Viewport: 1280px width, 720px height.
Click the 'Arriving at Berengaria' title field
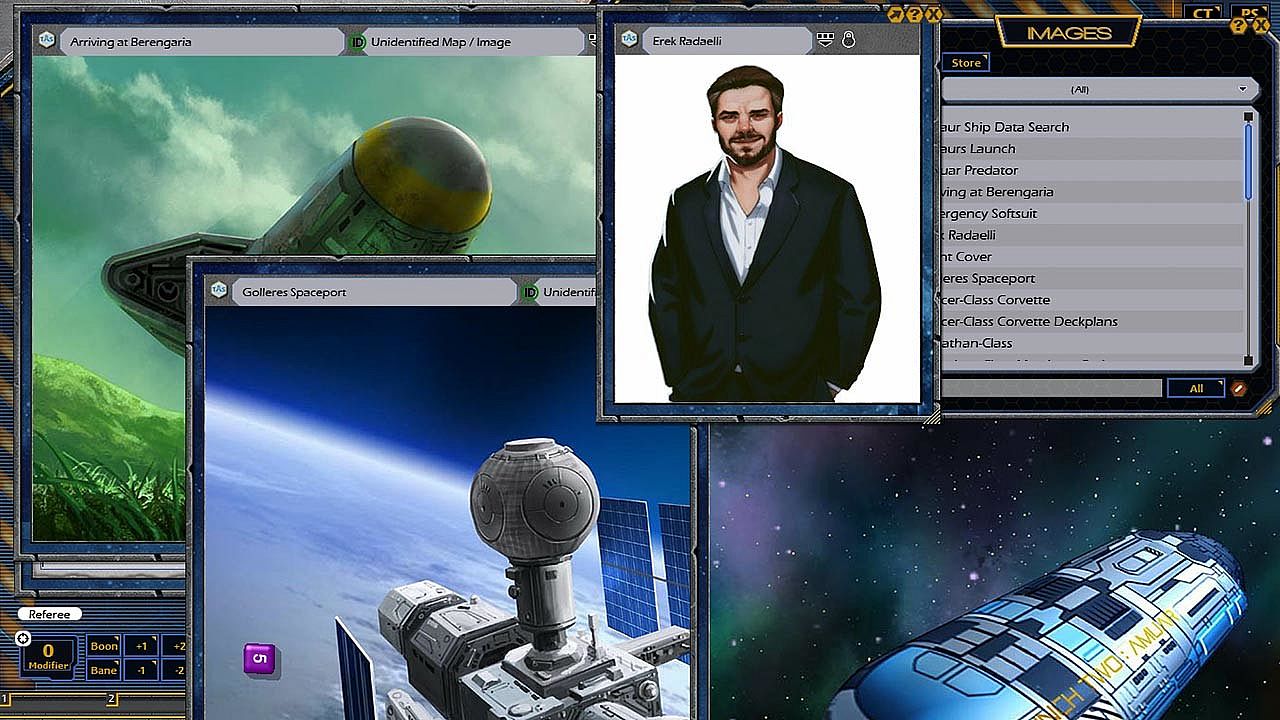click(x=202, y=42)
